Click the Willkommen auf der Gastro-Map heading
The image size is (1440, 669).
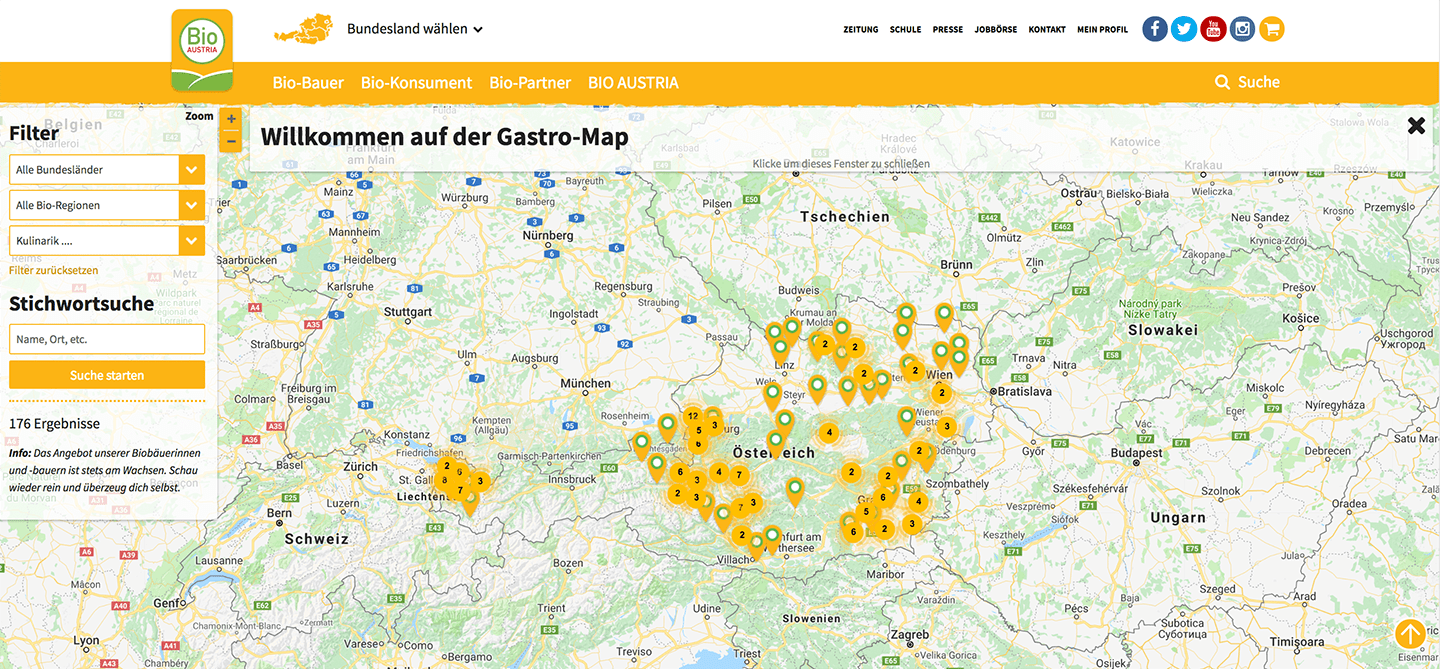point(445,137)
